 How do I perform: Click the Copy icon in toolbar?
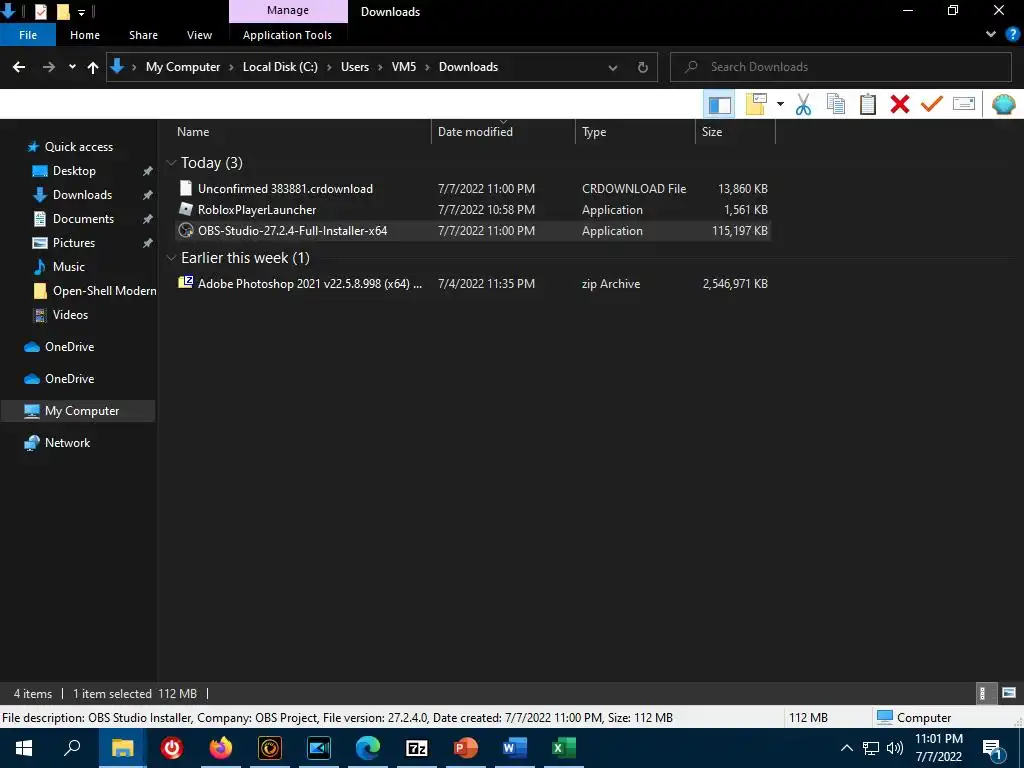[835, 104]
